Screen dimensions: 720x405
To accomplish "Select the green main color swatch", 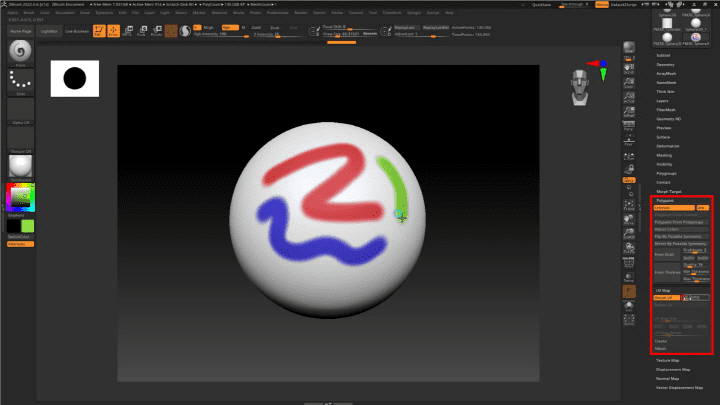I will coord(28,226).
